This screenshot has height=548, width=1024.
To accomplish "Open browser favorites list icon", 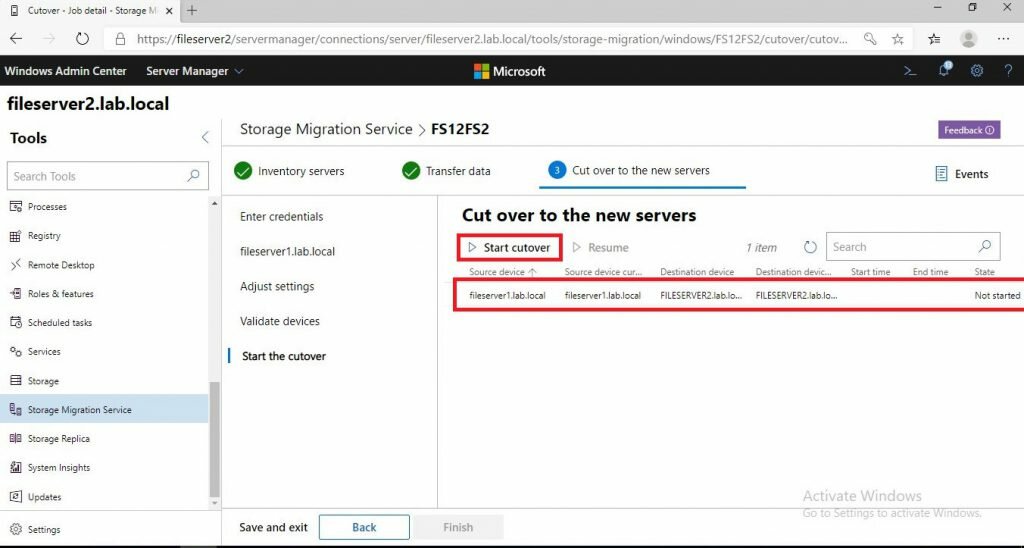I will (934, 39).
